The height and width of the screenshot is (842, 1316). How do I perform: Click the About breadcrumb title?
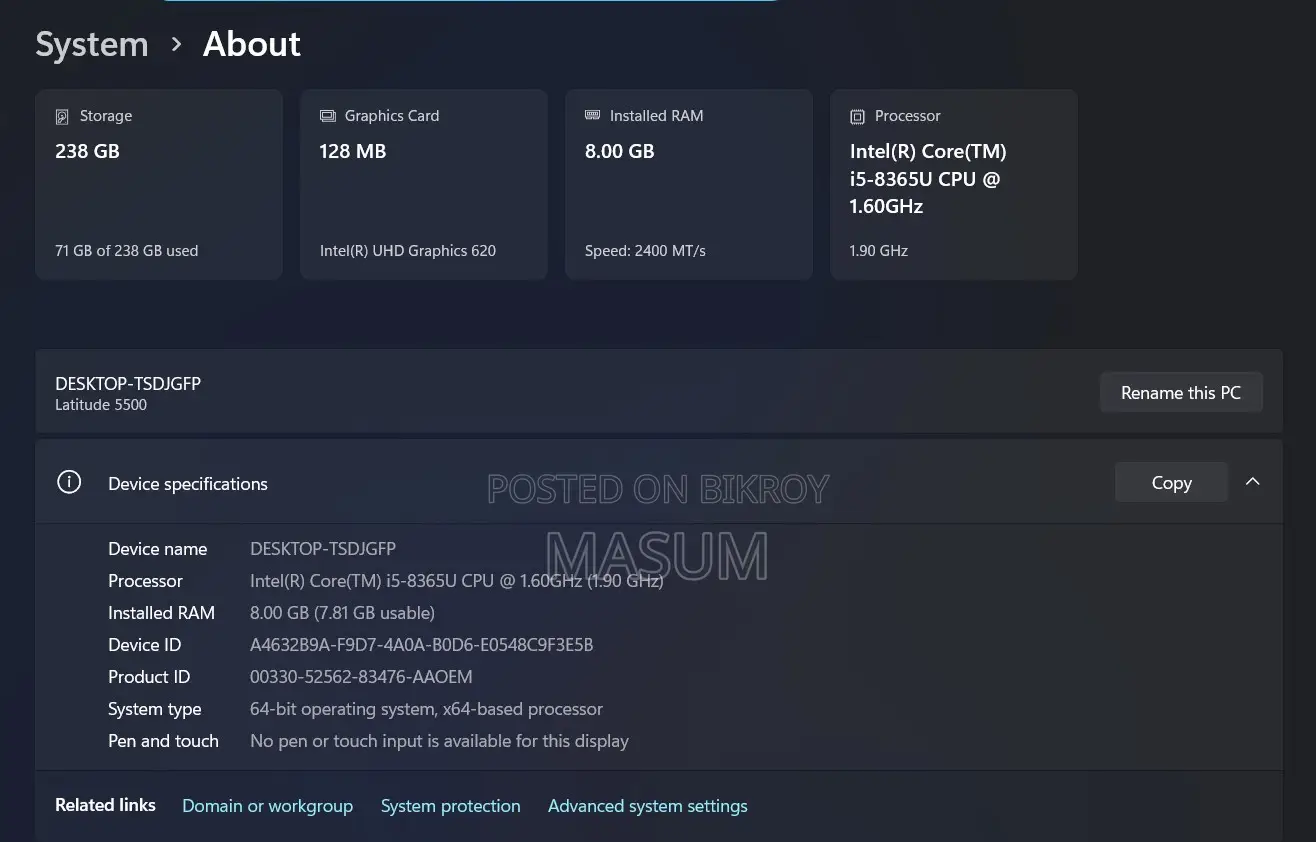(252, 44)
